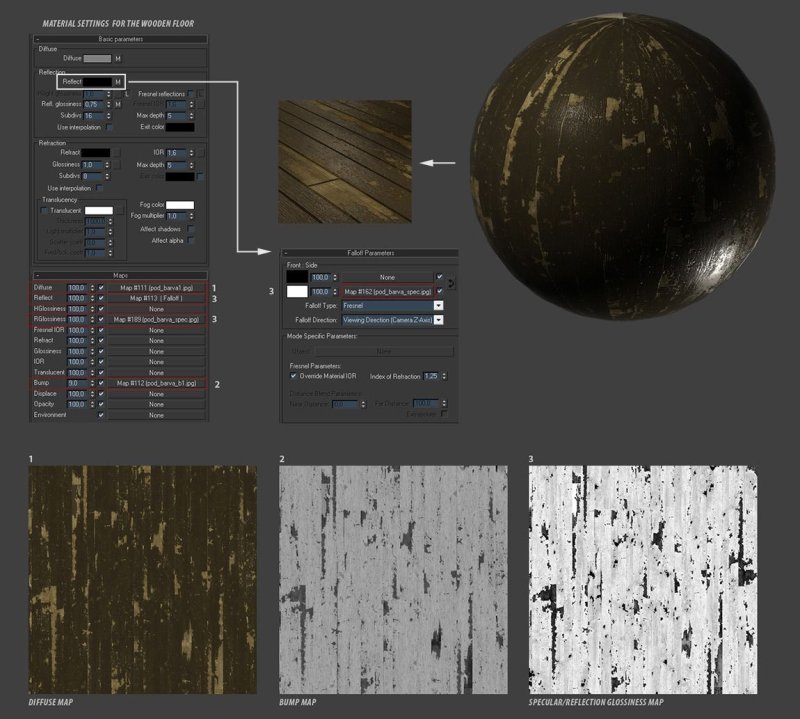The width and height of the screenshot is (800, 719).
Task: Click the lock icon next to Fresnel IOR
Action: [199, 104]
